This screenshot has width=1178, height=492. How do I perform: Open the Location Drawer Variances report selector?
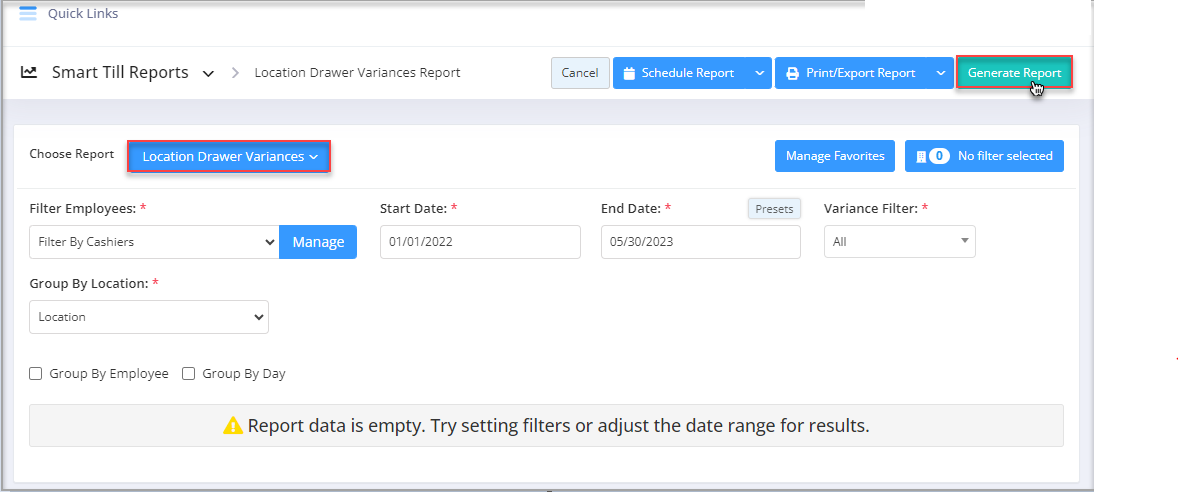(x=229, y=156)
